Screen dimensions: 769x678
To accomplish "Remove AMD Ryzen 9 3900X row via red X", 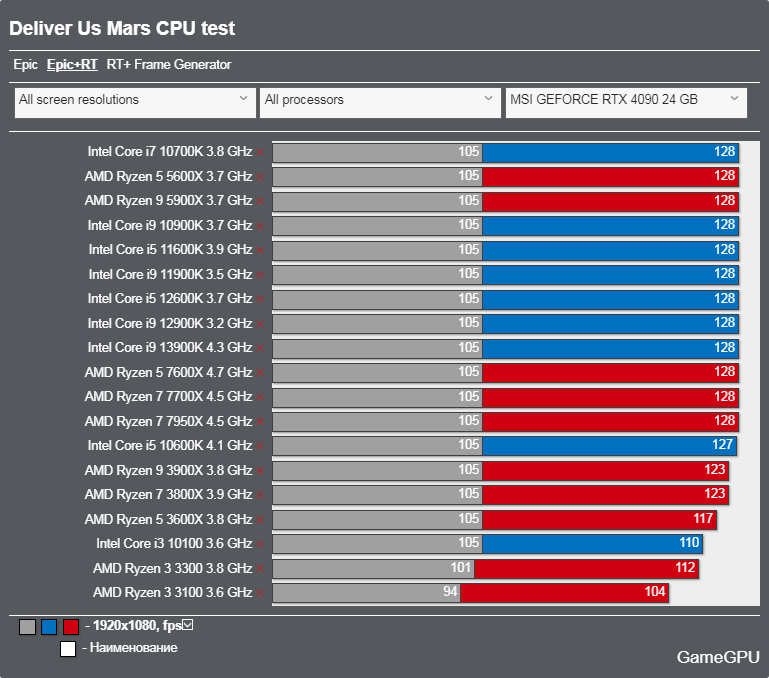I will [260, 471].
